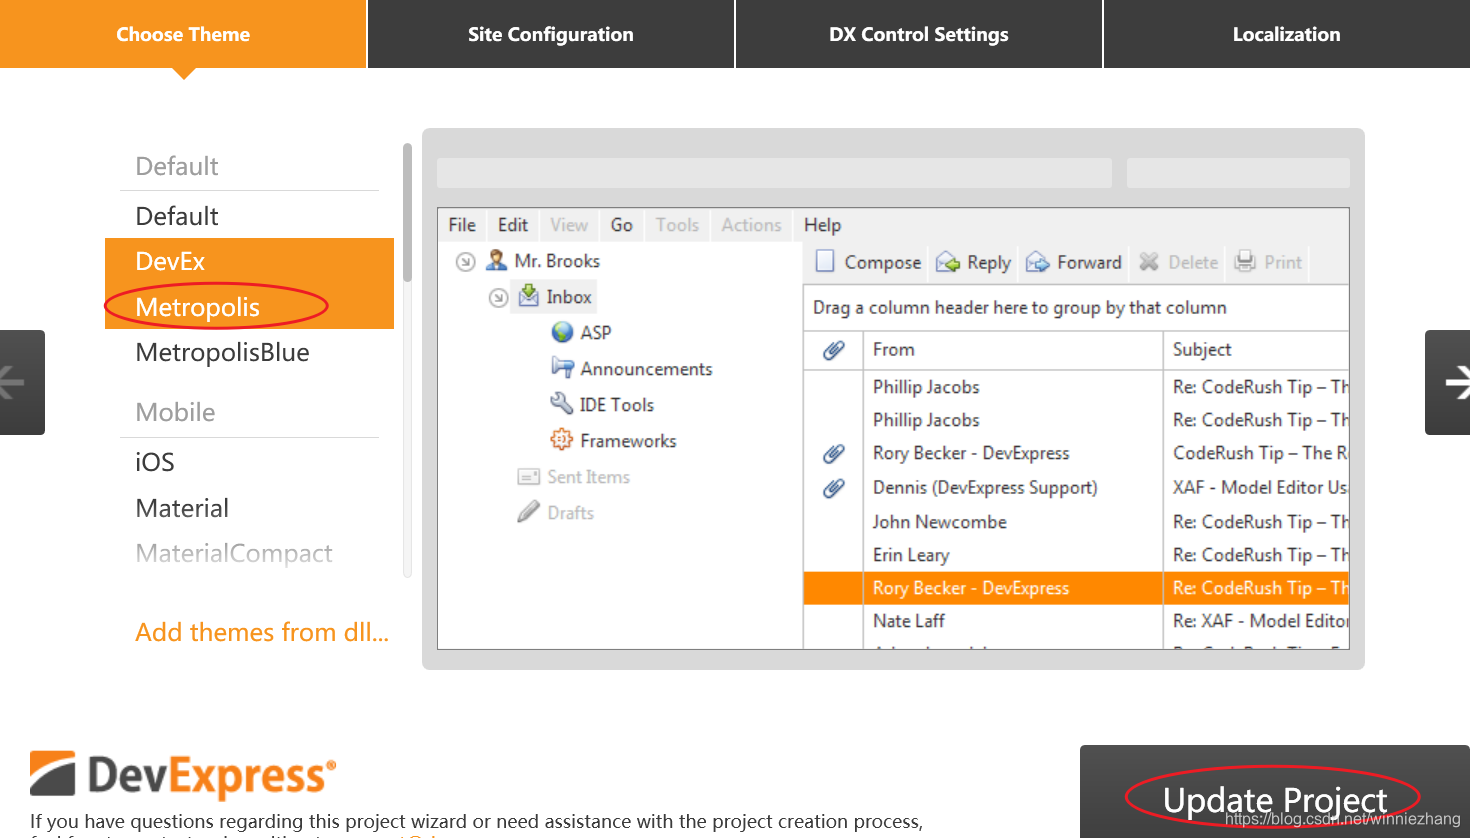This screenshot has width=1470, height=838.
Task: Open the disabled View menu
Action: point(569,225)
